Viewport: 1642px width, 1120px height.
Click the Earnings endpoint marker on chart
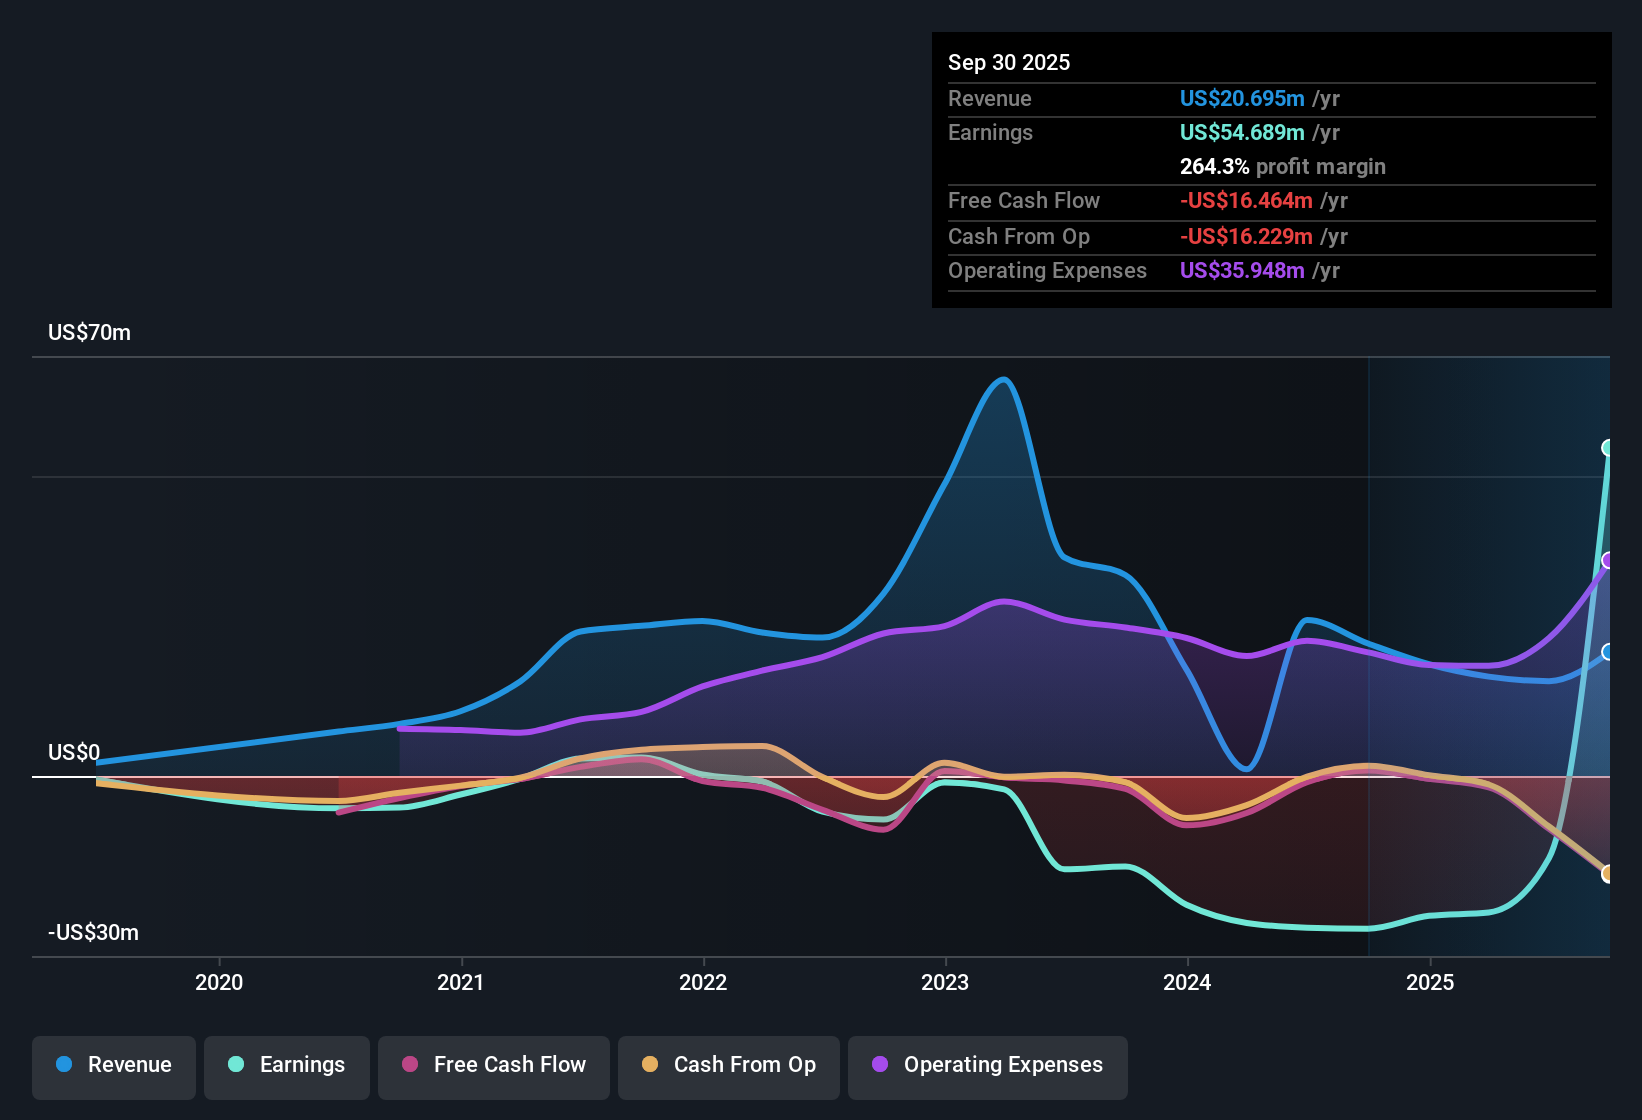click(1608, 448)
